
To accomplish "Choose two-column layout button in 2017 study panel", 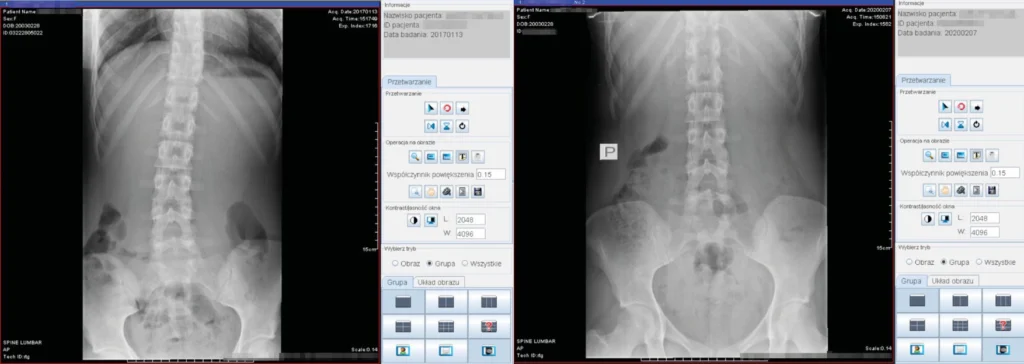I will tap(446, 302).
